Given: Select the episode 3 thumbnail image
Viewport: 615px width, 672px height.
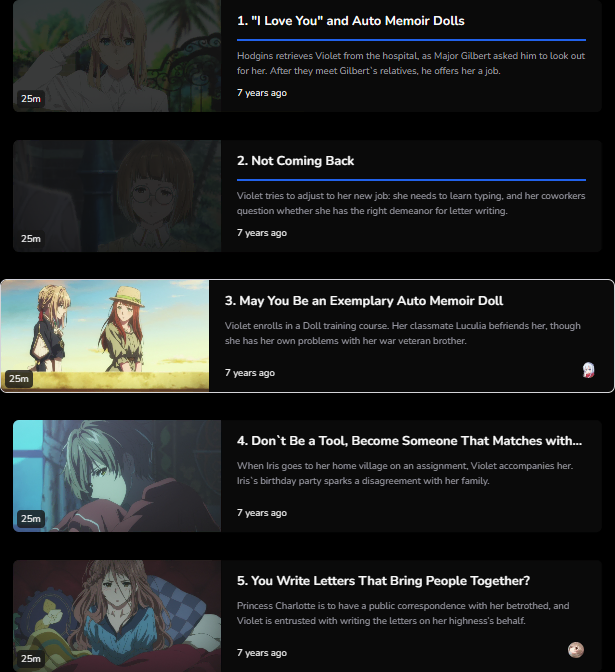Looking at the screenshot, I should point(105,336).
